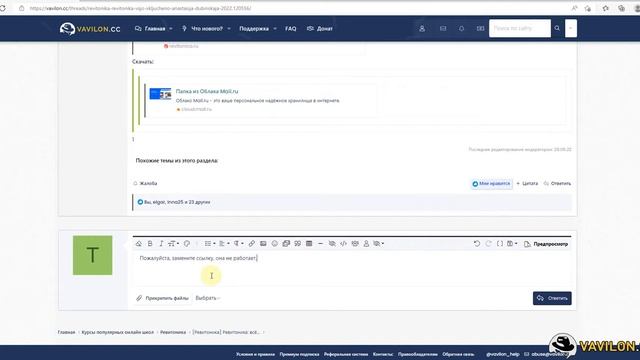640x360 pixels.
Task: Open the notifications bell icon
Action: (x=462, y=29)
